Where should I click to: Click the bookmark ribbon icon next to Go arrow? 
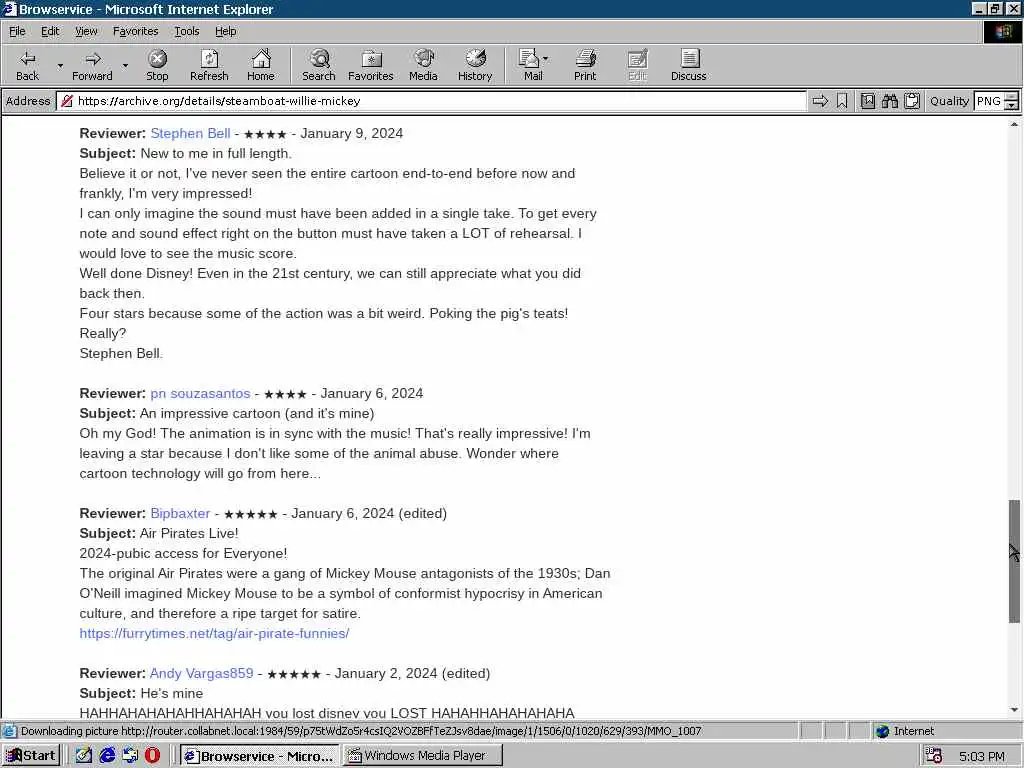[x=842, y=101]
